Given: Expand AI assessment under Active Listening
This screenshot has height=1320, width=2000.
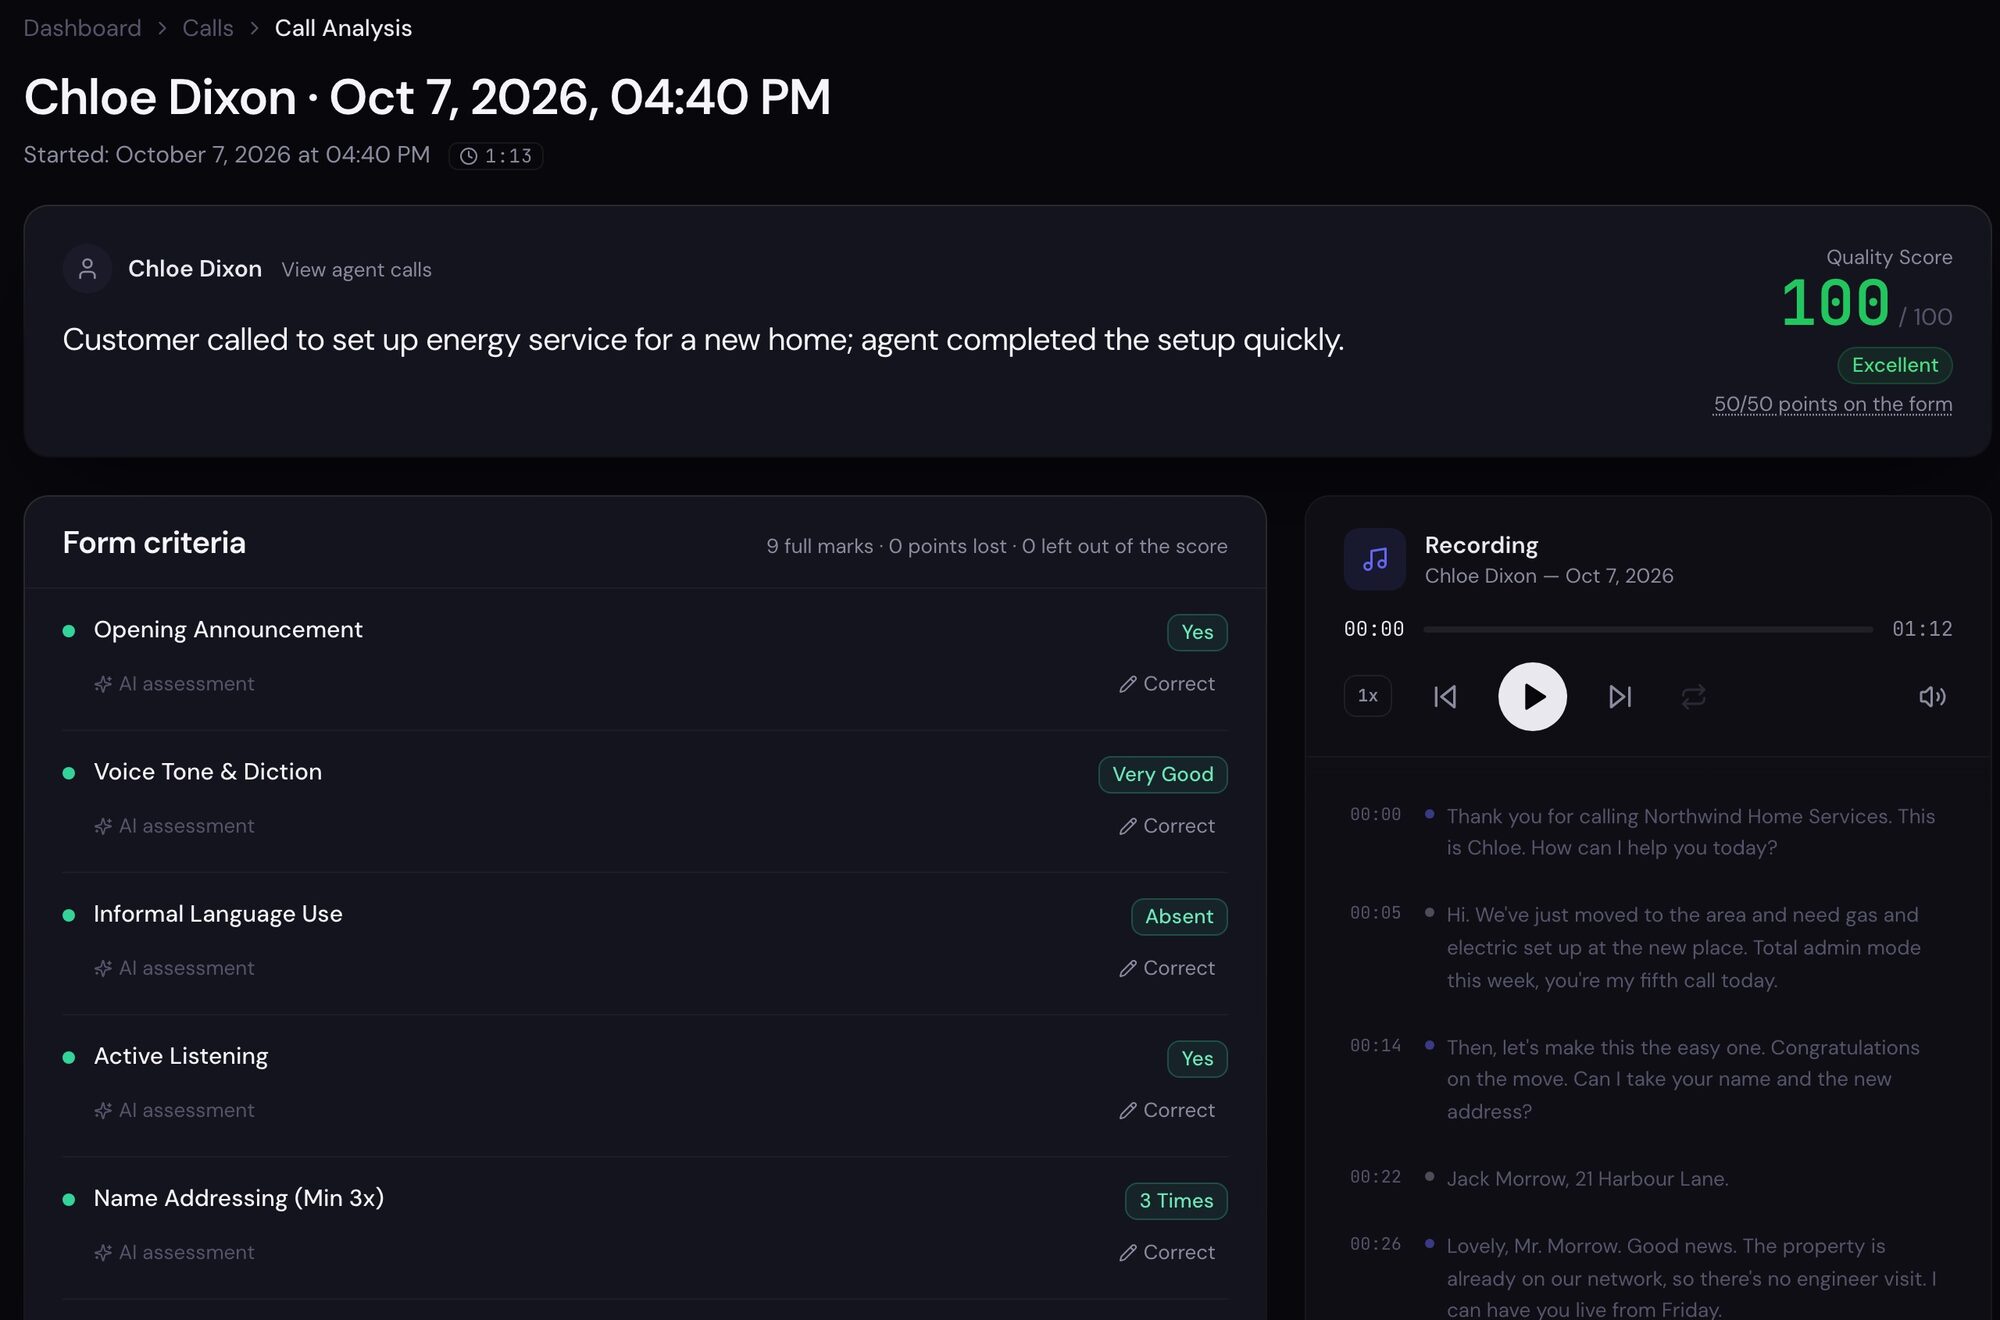Looking at the screenshot, I should (x=174, y=1110).
